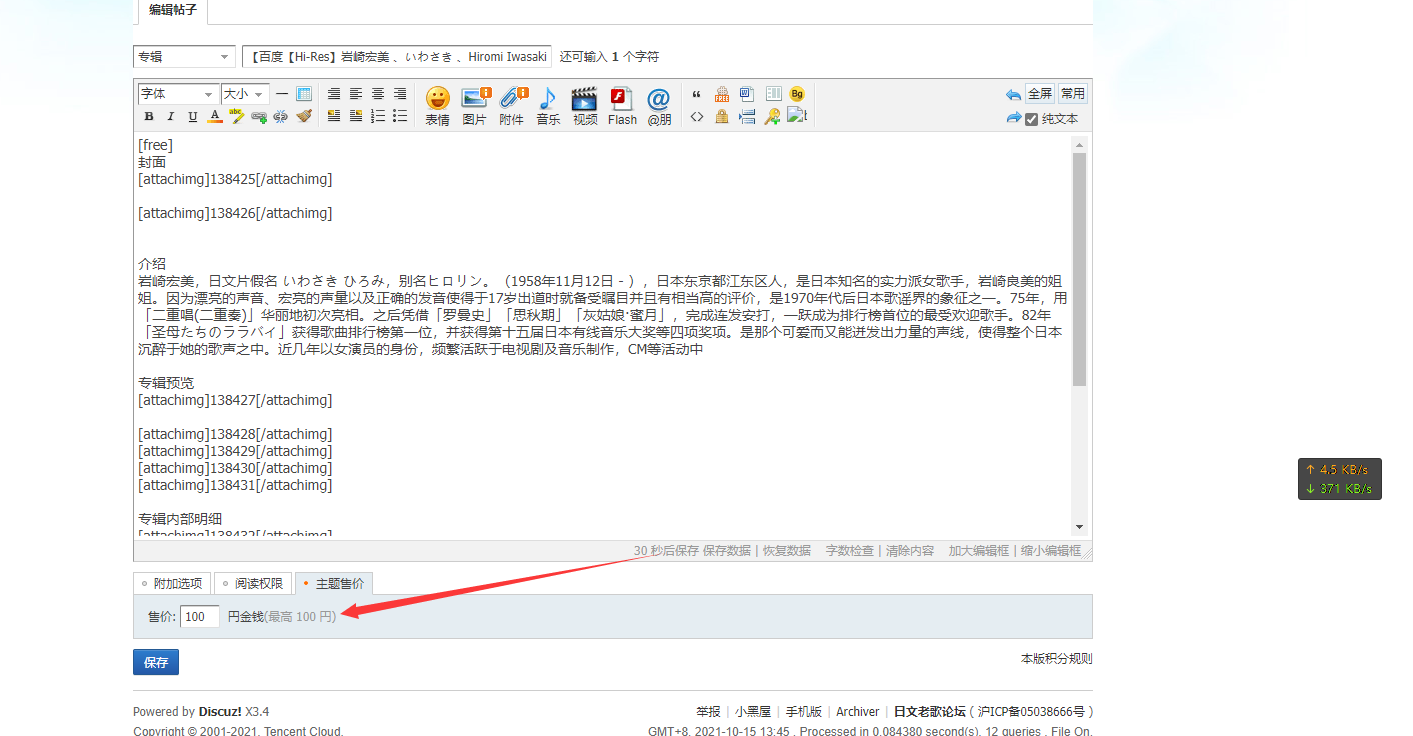
Task: Open the 大小 font size dropdown
Action: click(x=245, y=93)
